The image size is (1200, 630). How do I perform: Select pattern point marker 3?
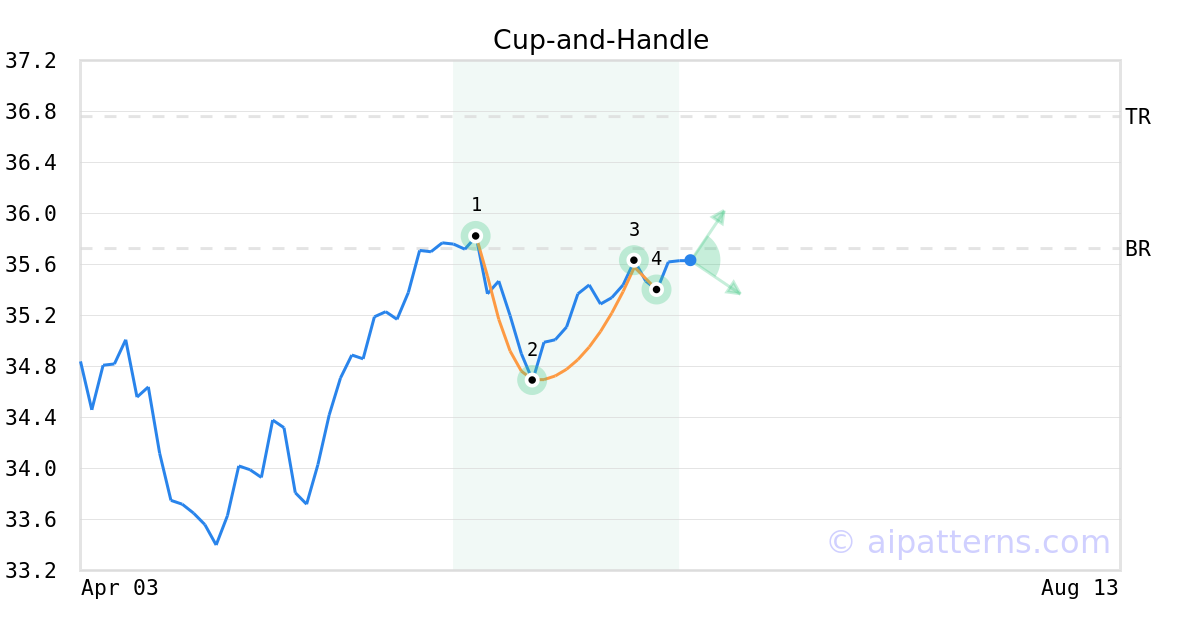[633, 260]
